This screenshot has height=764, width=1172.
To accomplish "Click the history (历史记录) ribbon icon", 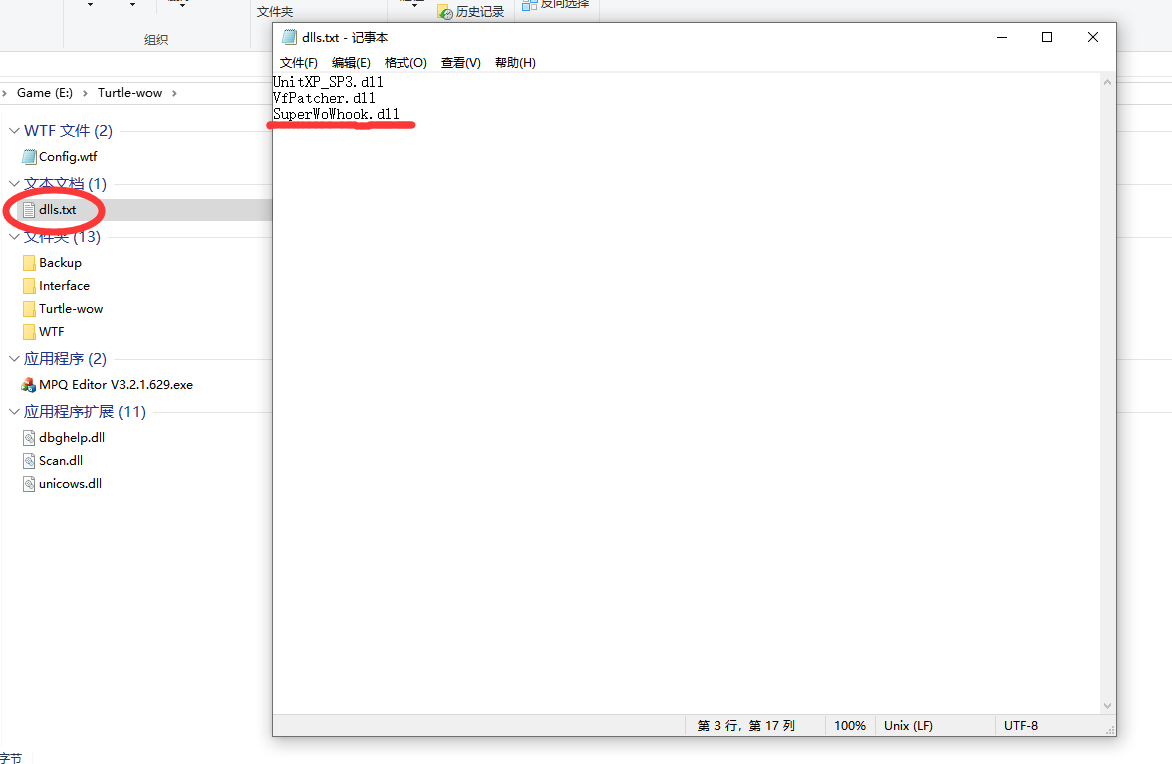I will pyautogui.click(x=445, y=12).
